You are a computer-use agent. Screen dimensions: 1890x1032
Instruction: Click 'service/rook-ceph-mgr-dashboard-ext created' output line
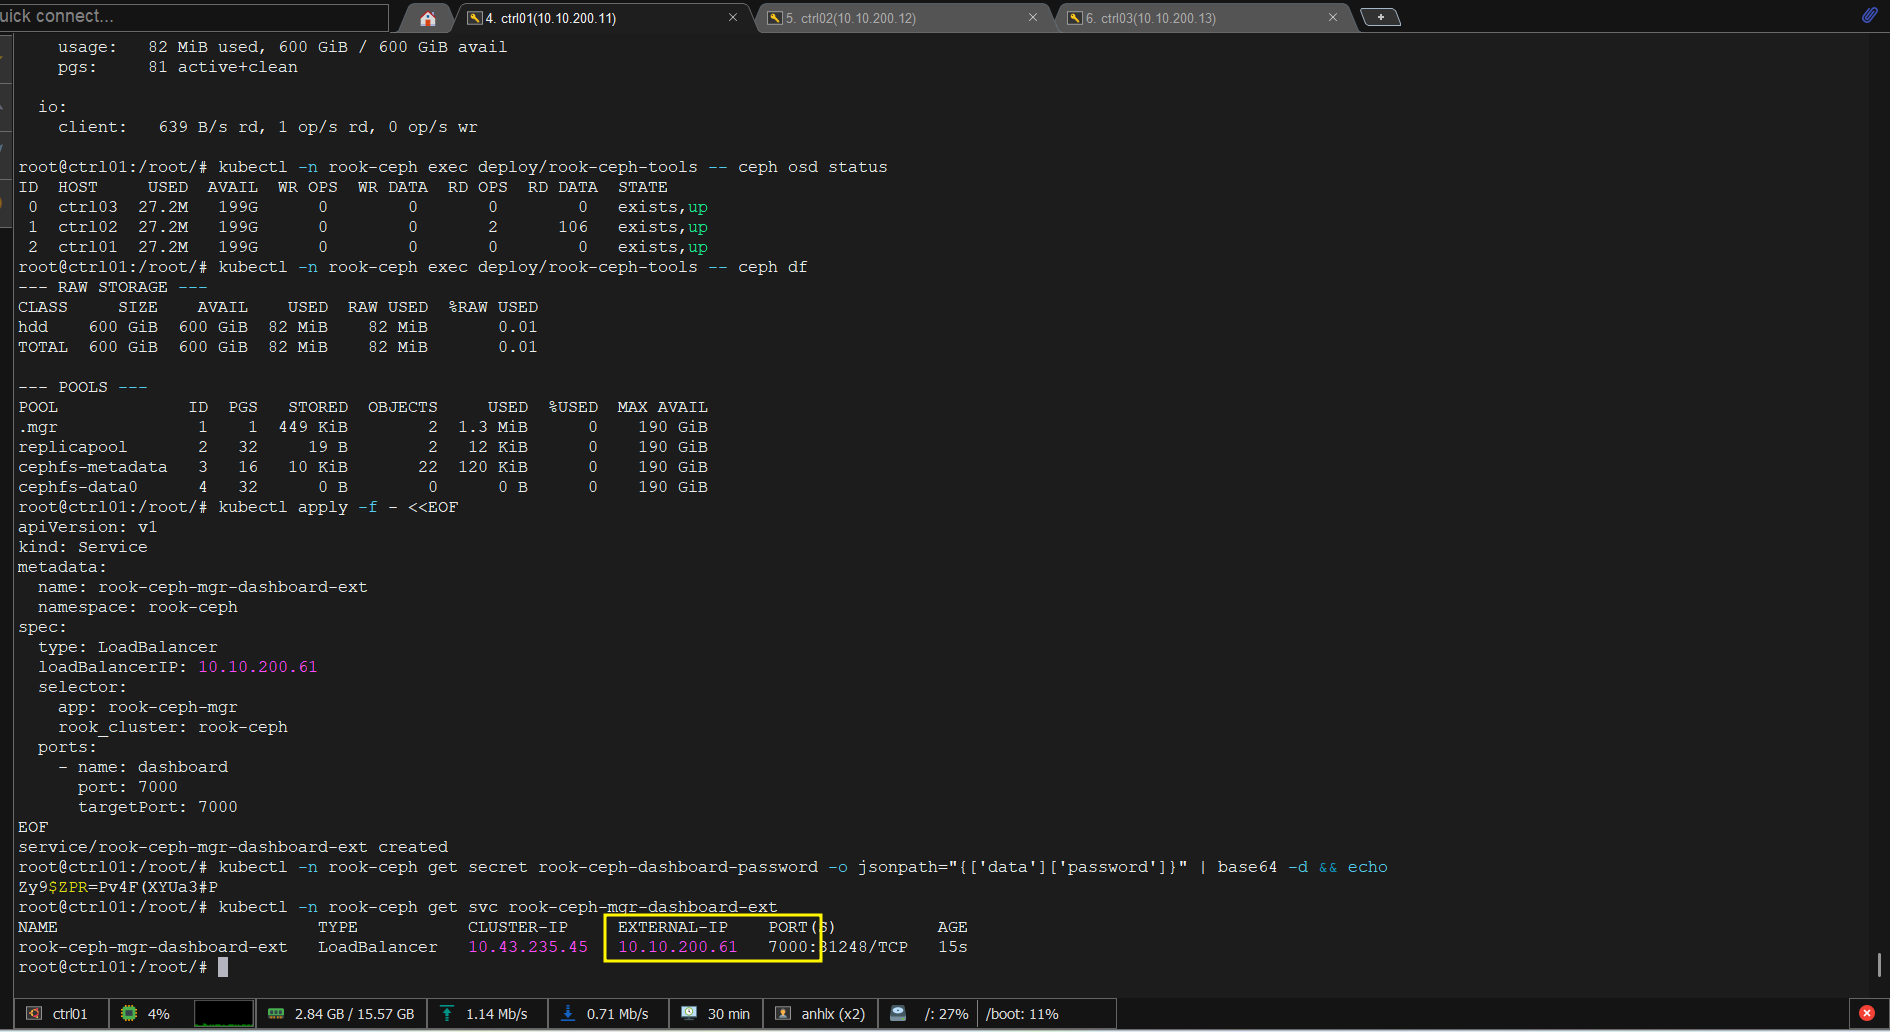(233, 847)
